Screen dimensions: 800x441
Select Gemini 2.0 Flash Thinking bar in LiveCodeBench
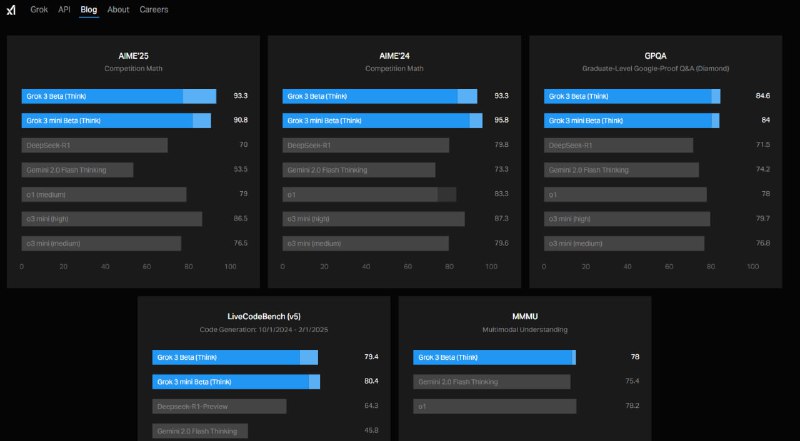pyautogui.click(x=200, y=431)
